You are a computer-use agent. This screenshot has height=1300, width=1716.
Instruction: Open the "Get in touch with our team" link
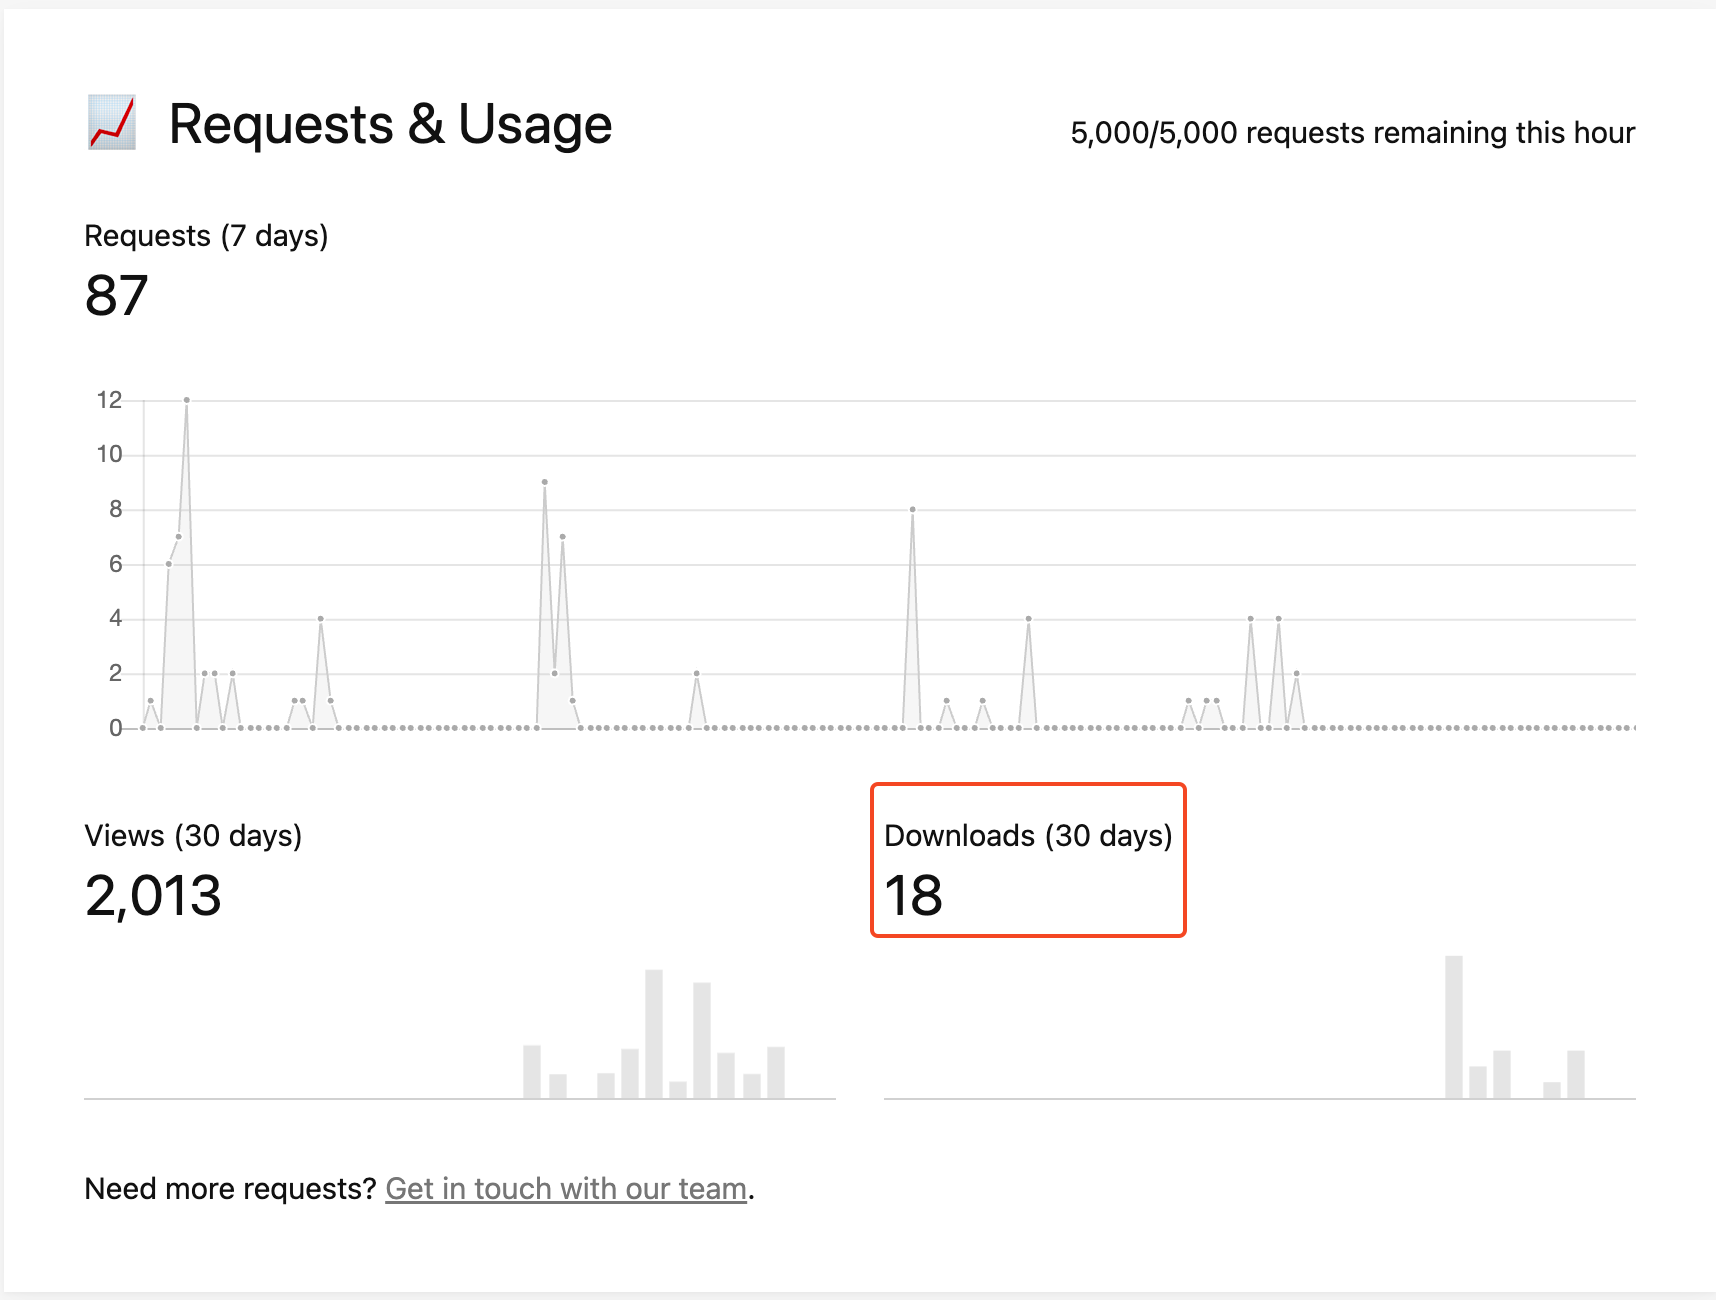tap(566, 1188)
